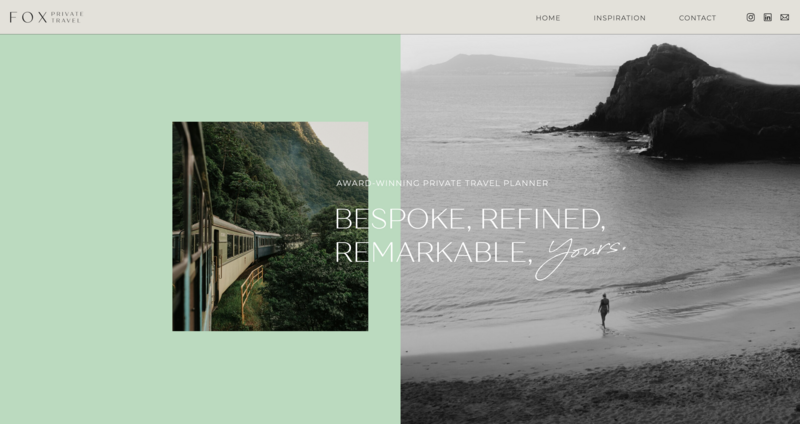Click the FOX logo lettering
Viewport: 800px width, 424px height.
29,17
